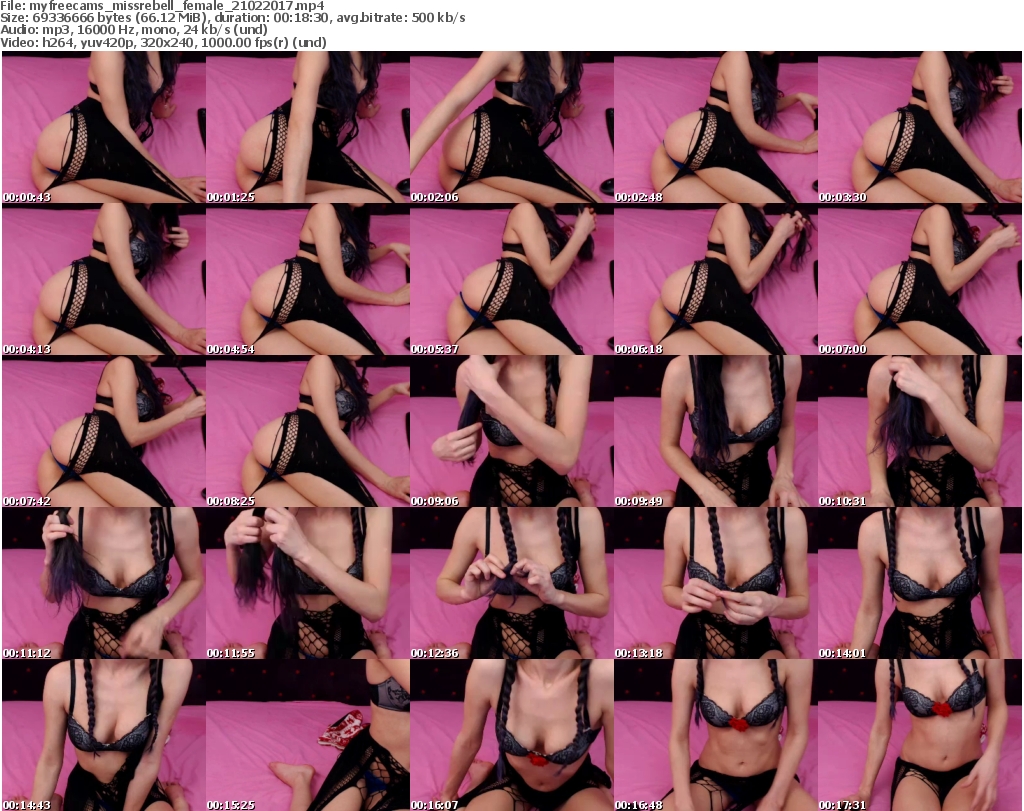Open the thumbnail stamped 00:09:49
This screenshot has width=1024, height=811.
coord(716,432)
